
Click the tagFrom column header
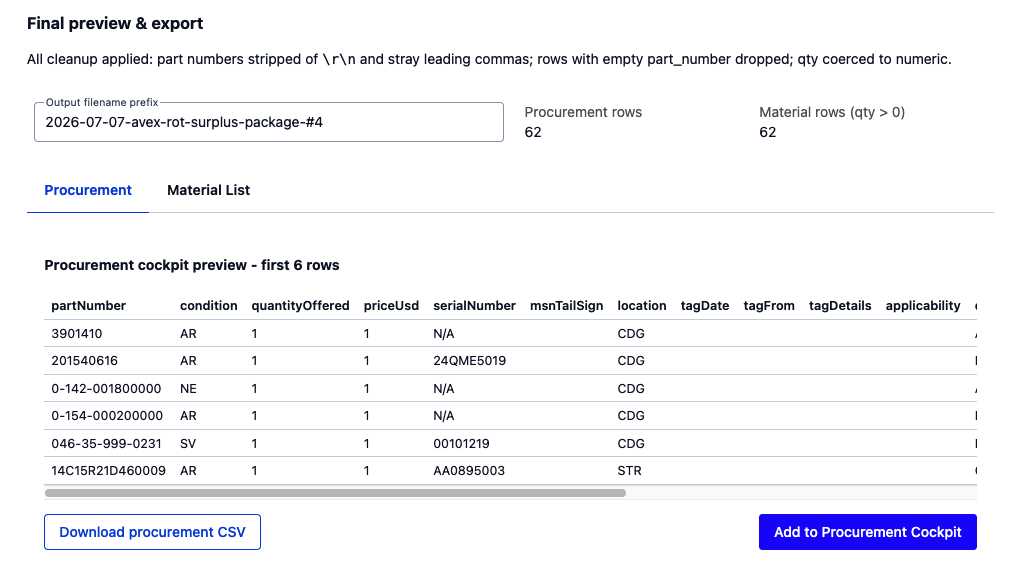point(769,305)
